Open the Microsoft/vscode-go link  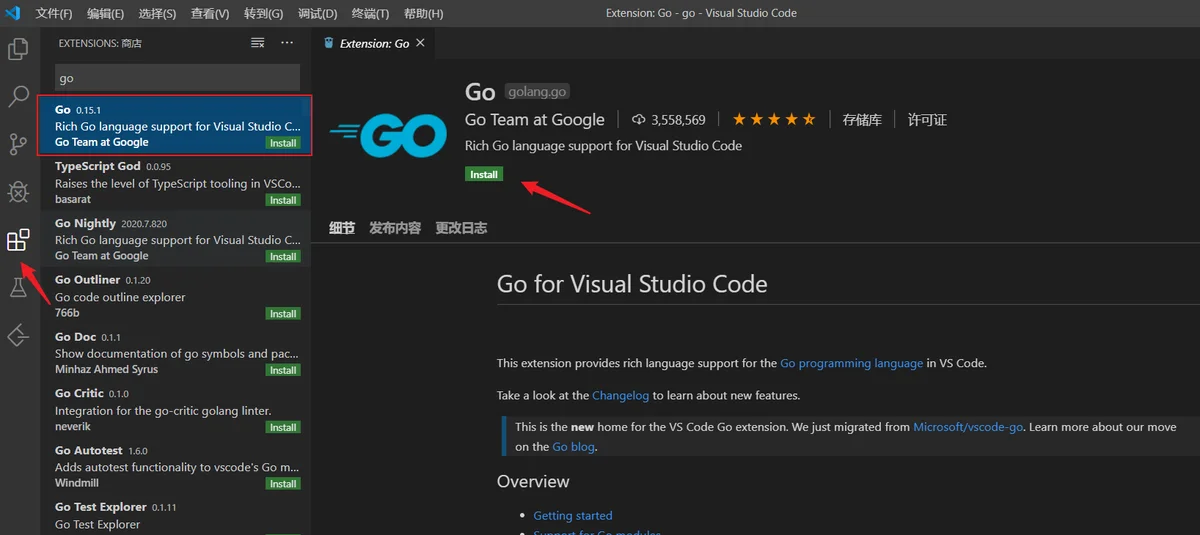coord(968,427)
